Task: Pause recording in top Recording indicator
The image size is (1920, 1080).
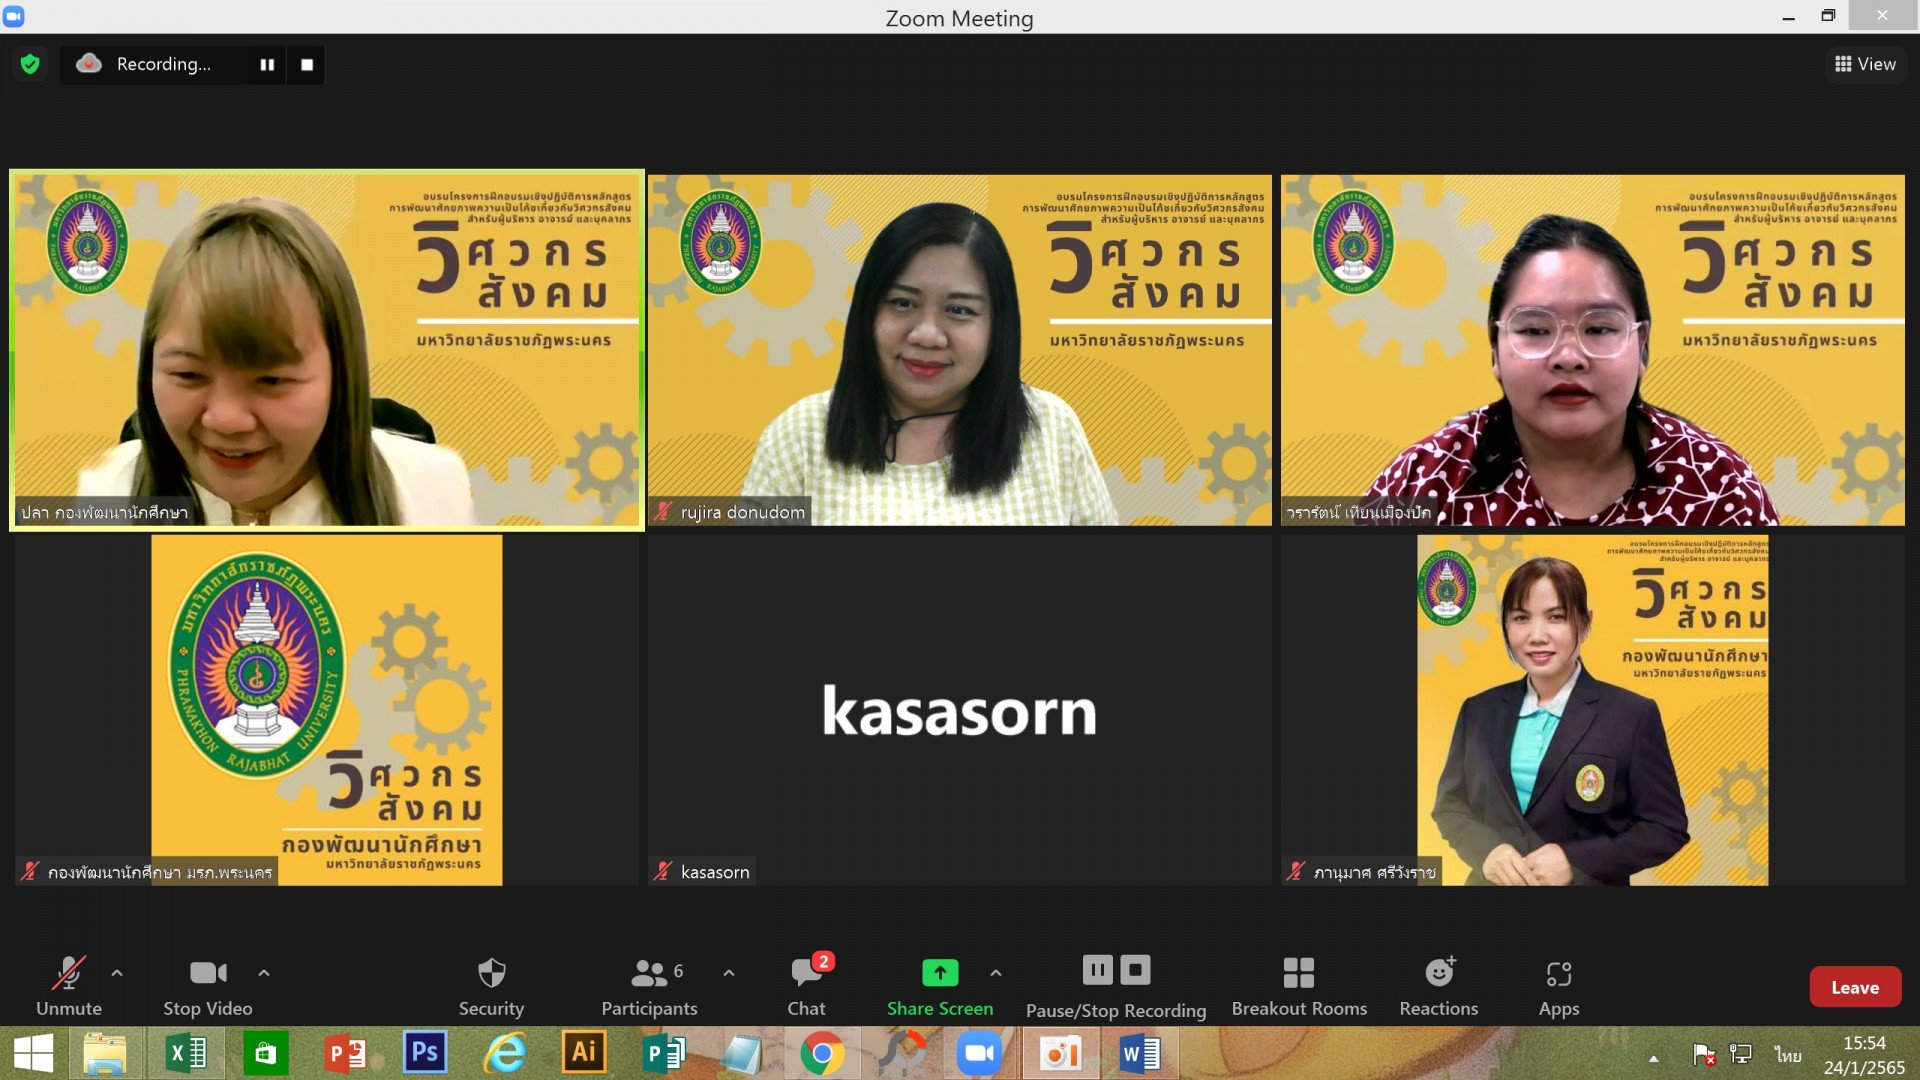Action: pos(267,65)
